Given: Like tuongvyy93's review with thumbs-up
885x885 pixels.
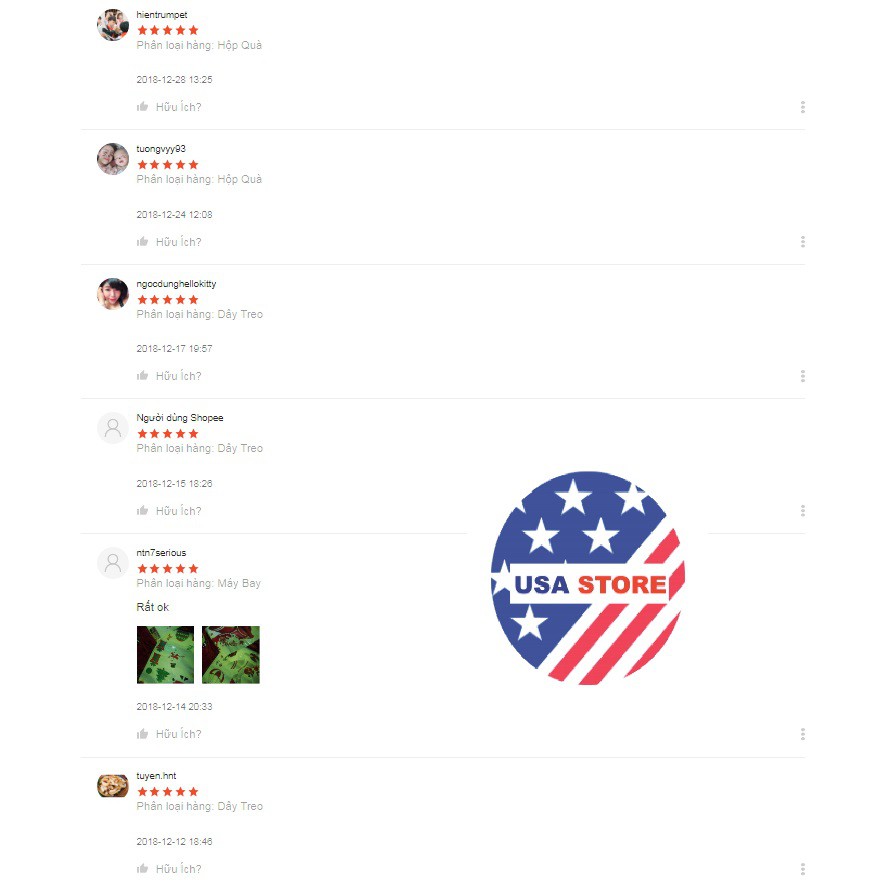Looking at the screenshot, I should (142, 241).
